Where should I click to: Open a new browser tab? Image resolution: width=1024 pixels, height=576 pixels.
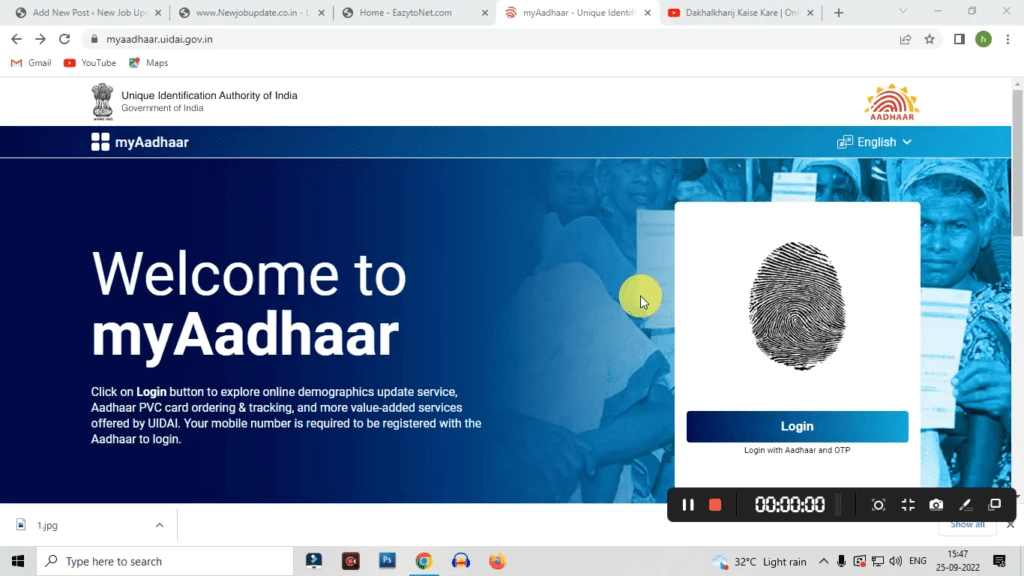pos(839,12)
